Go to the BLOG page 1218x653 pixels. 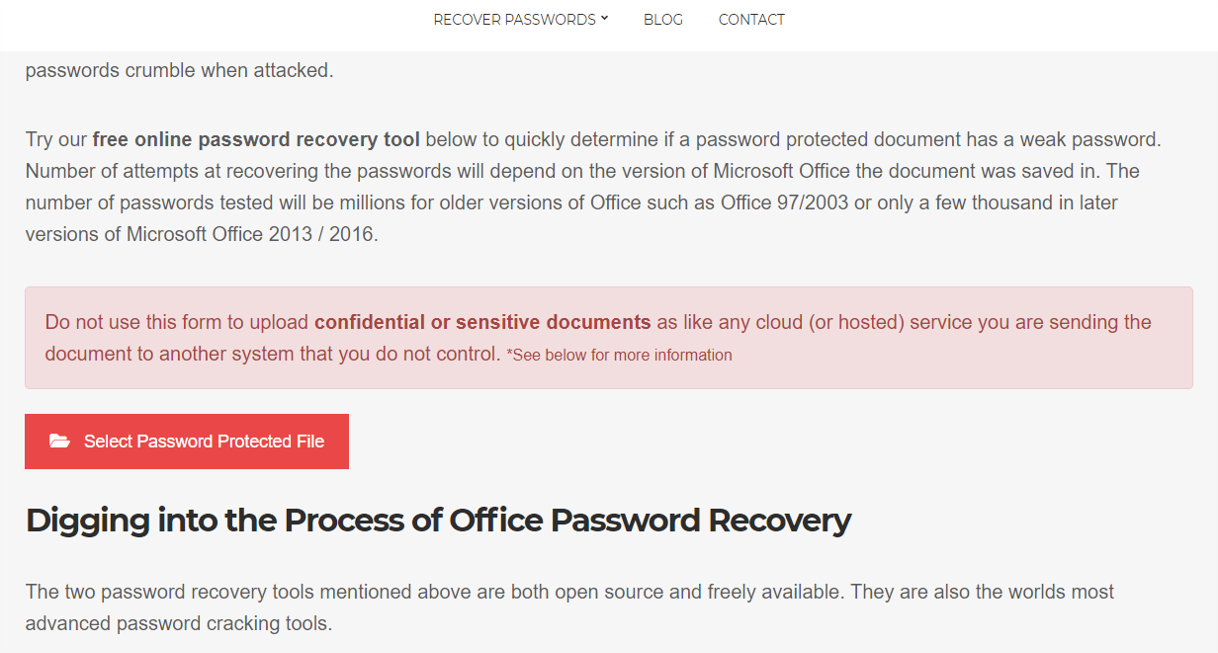click(x=663, y=20)
